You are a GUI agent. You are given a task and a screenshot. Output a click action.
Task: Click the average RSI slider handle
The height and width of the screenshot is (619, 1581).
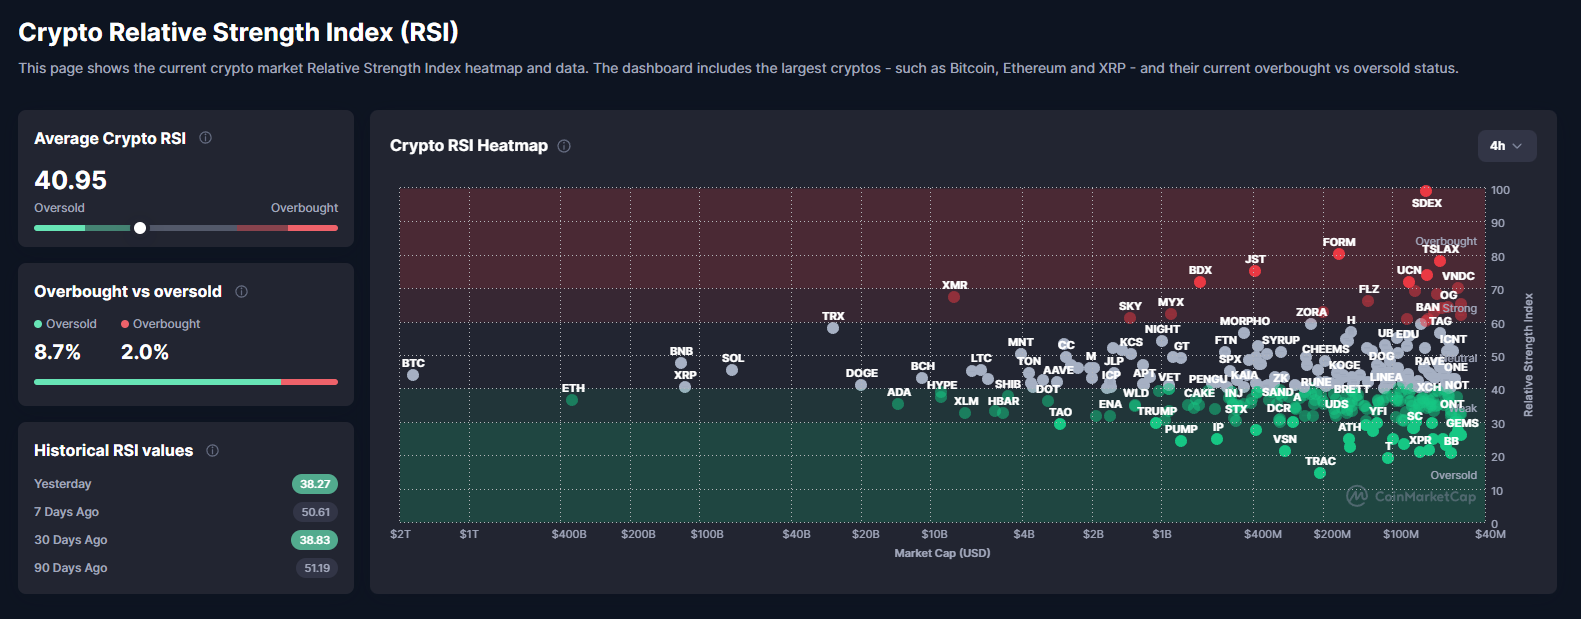140,228
